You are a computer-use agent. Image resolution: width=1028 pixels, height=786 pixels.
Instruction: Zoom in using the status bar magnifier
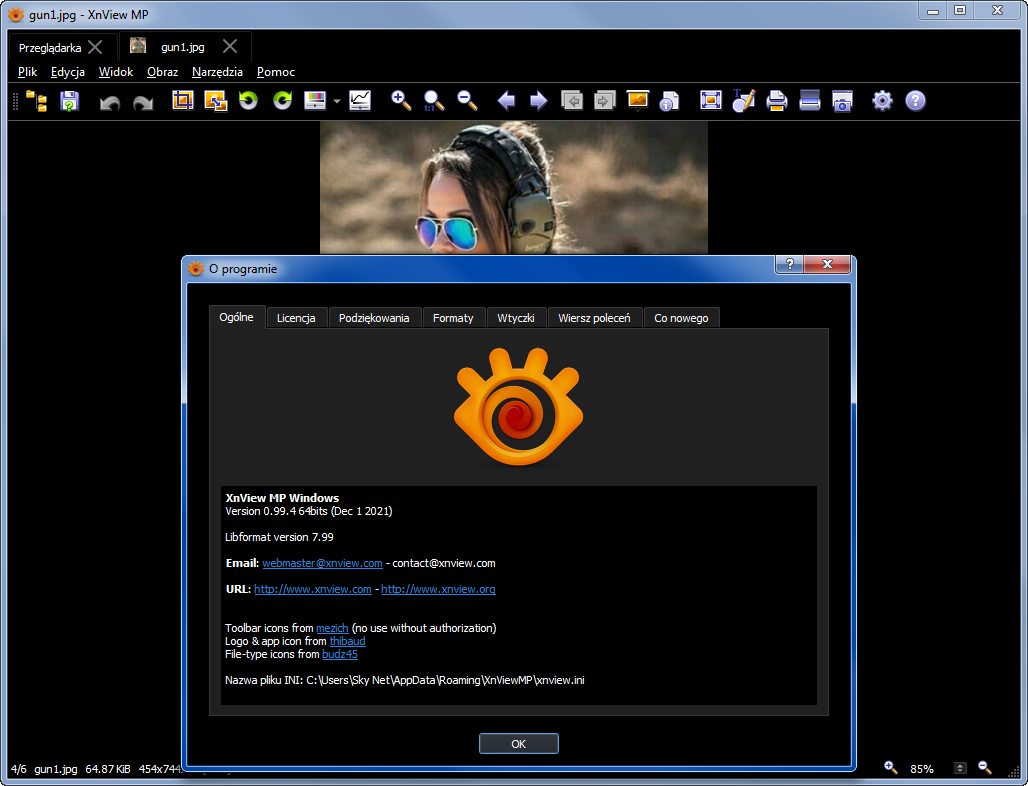tap(890, 768)
